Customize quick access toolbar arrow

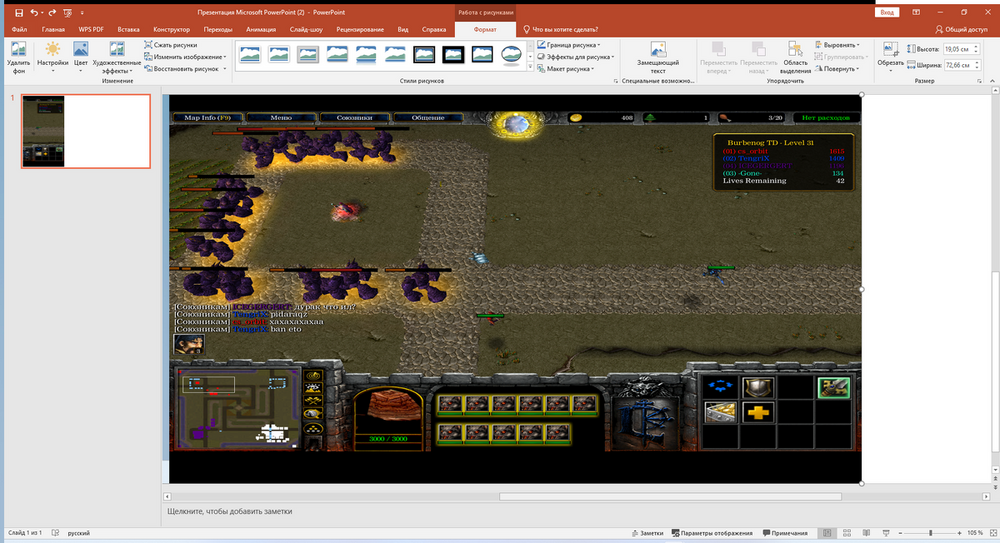click(x=82, y=13)
